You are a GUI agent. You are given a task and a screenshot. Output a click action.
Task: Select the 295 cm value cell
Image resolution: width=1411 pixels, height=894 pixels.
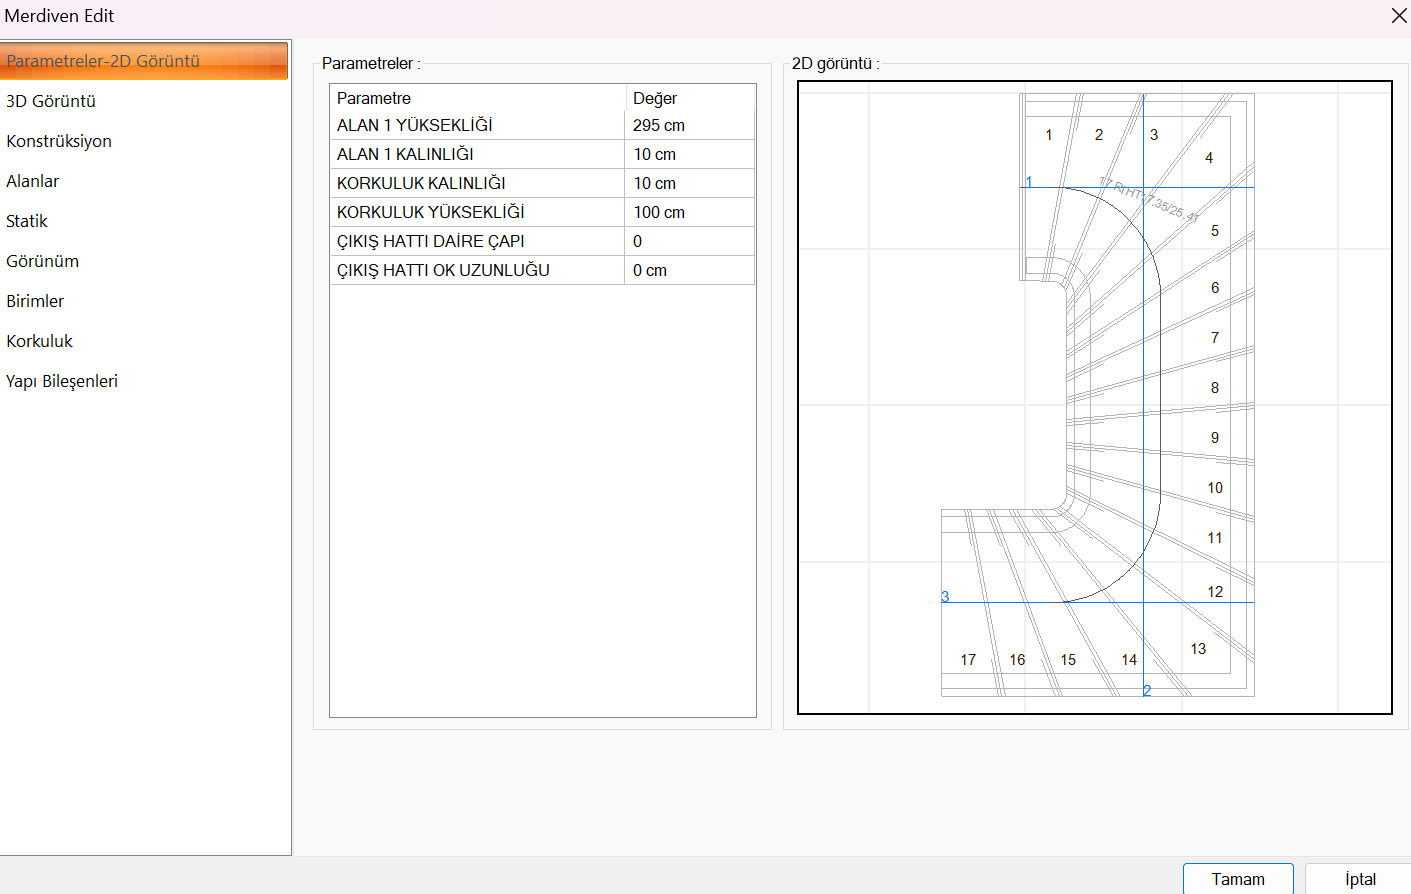tap(690, 125)
